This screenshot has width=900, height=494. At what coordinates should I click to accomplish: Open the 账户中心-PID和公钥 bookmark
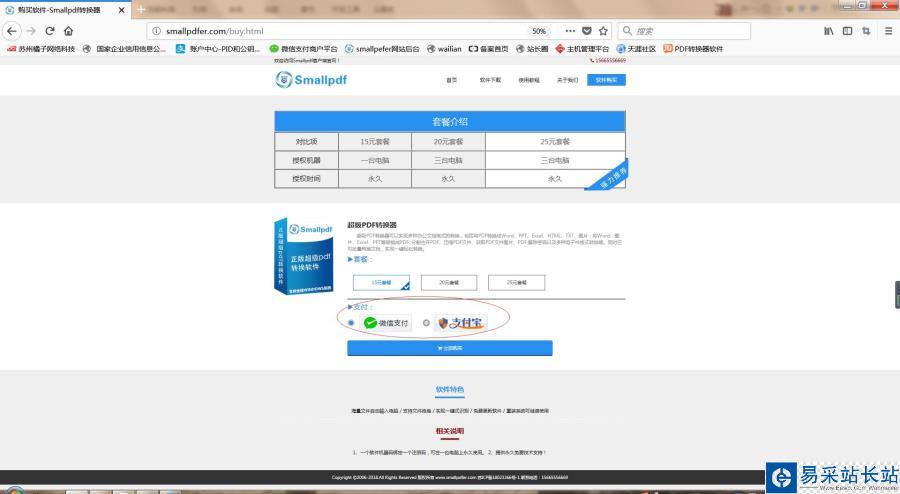click(218, 49)
